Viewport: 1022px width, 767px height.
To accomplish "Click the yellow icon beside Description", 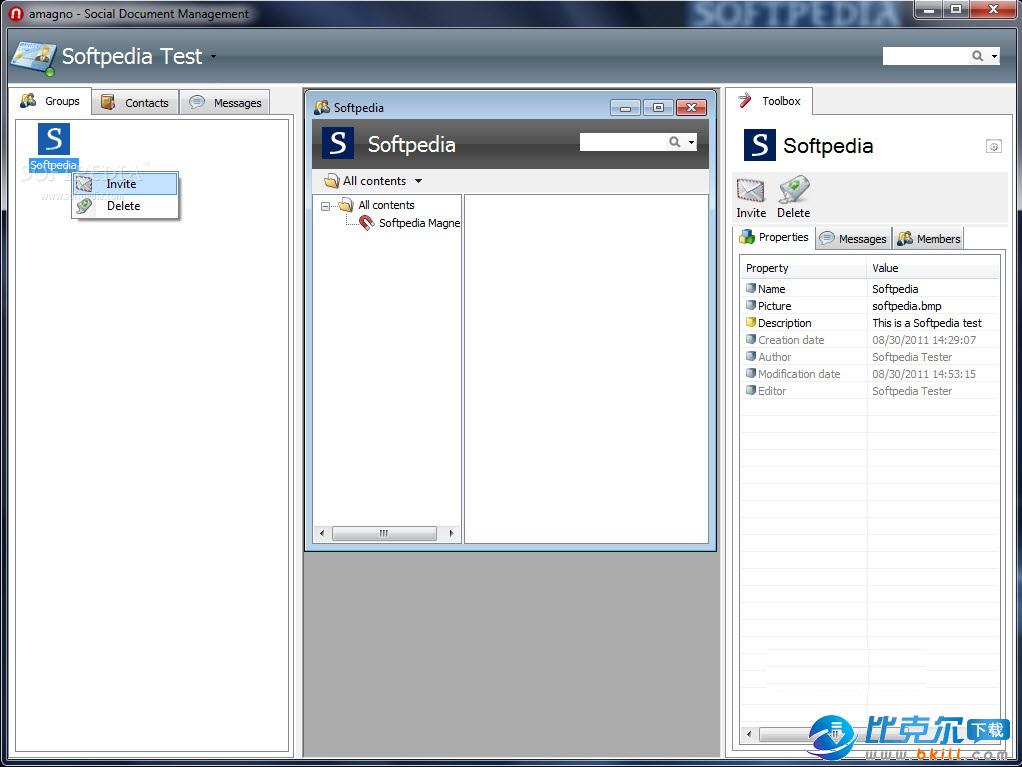I will pyautogui.click(x=751, y=322).
